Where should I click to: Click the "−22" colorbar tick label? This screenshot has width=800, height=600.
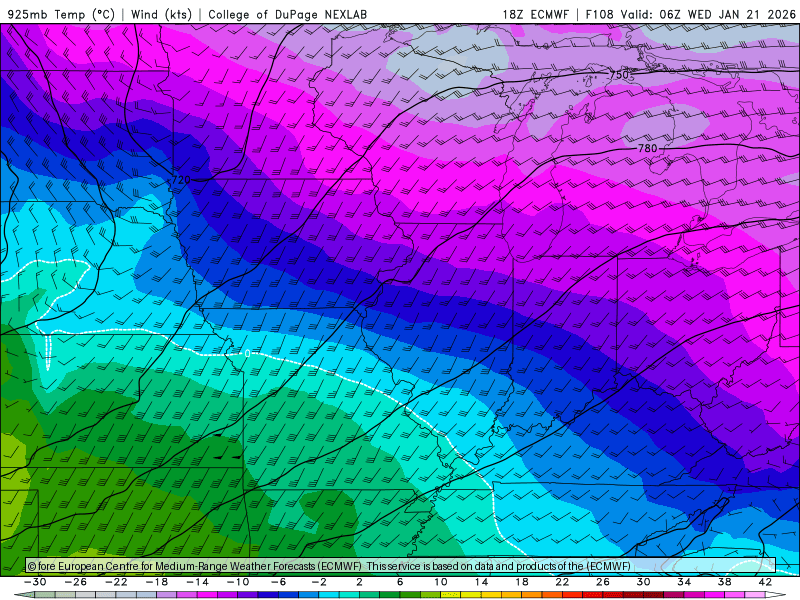[116, 582]
